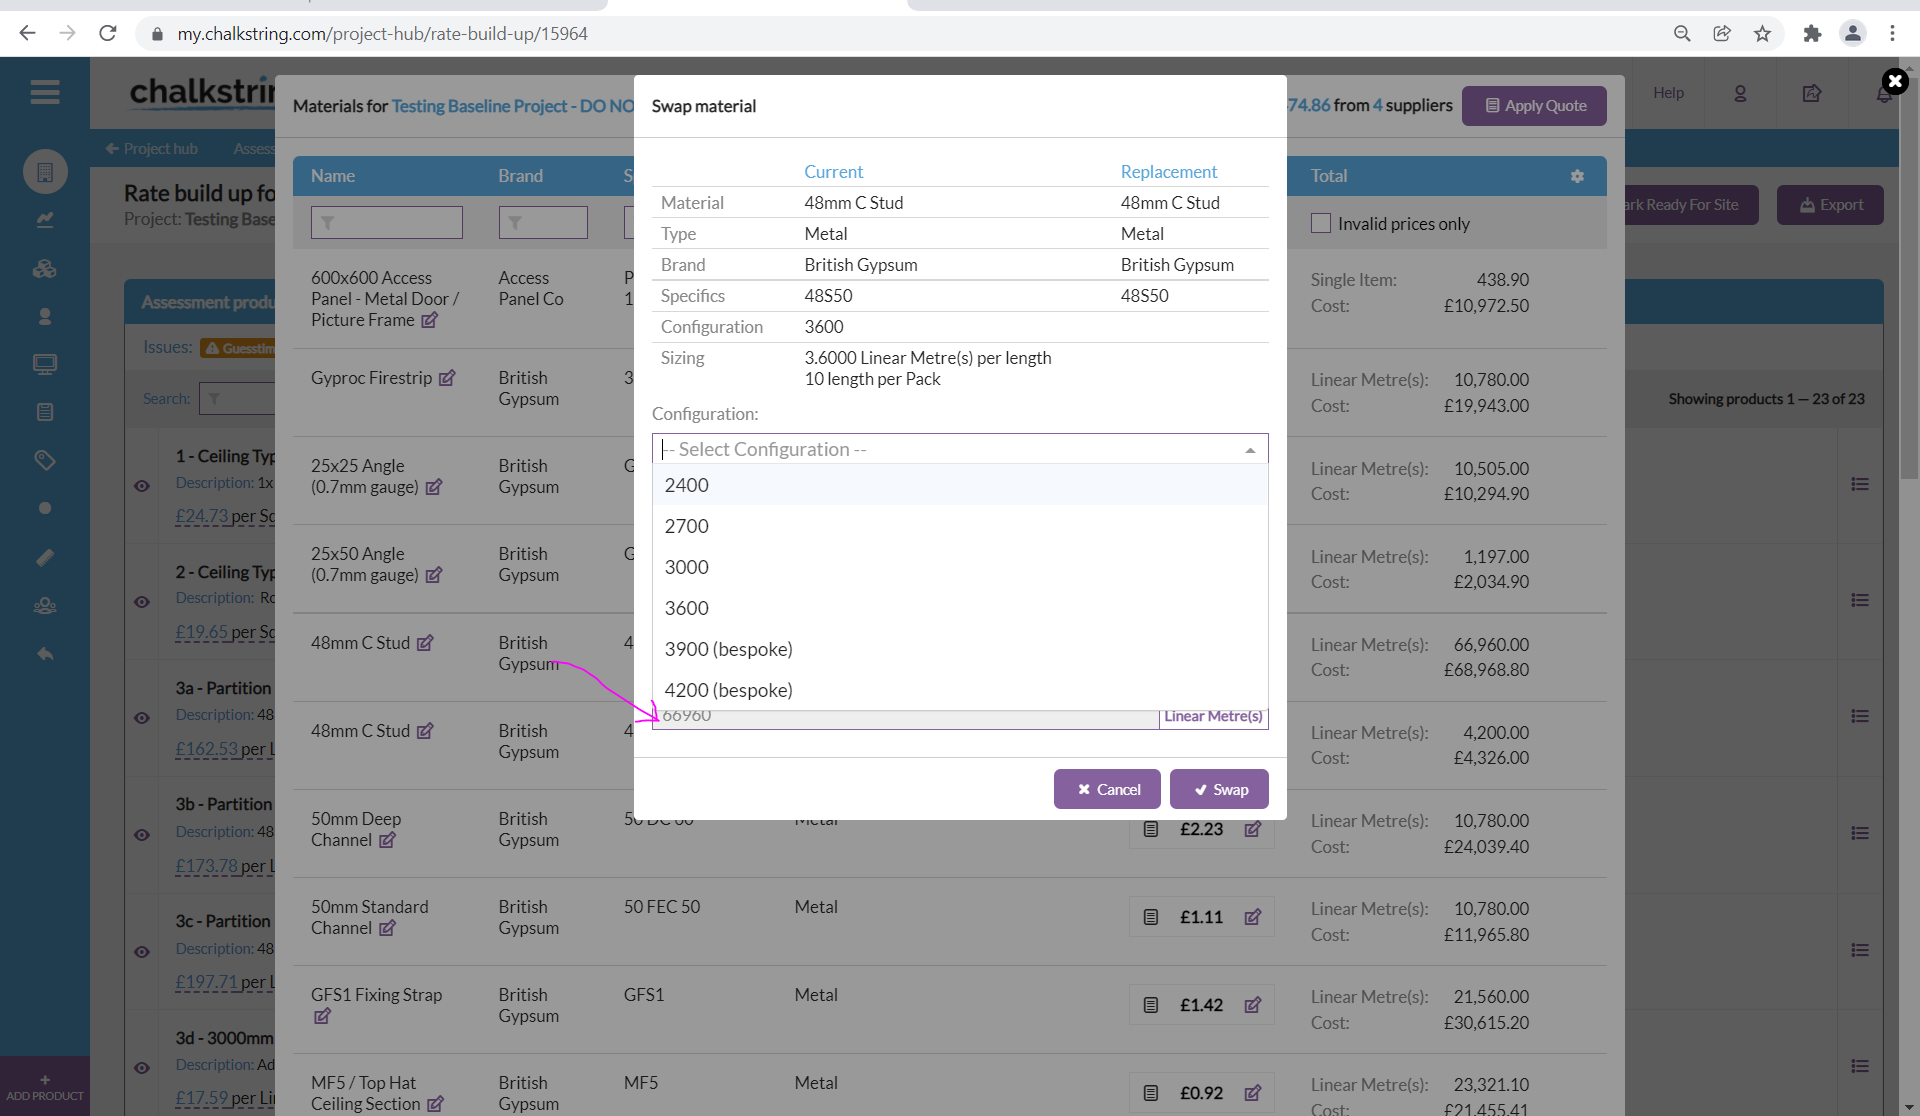1920x1116 pixels.
Task: Click the Name column filter field
Action: pyautogui.click(x=387, y=222)
